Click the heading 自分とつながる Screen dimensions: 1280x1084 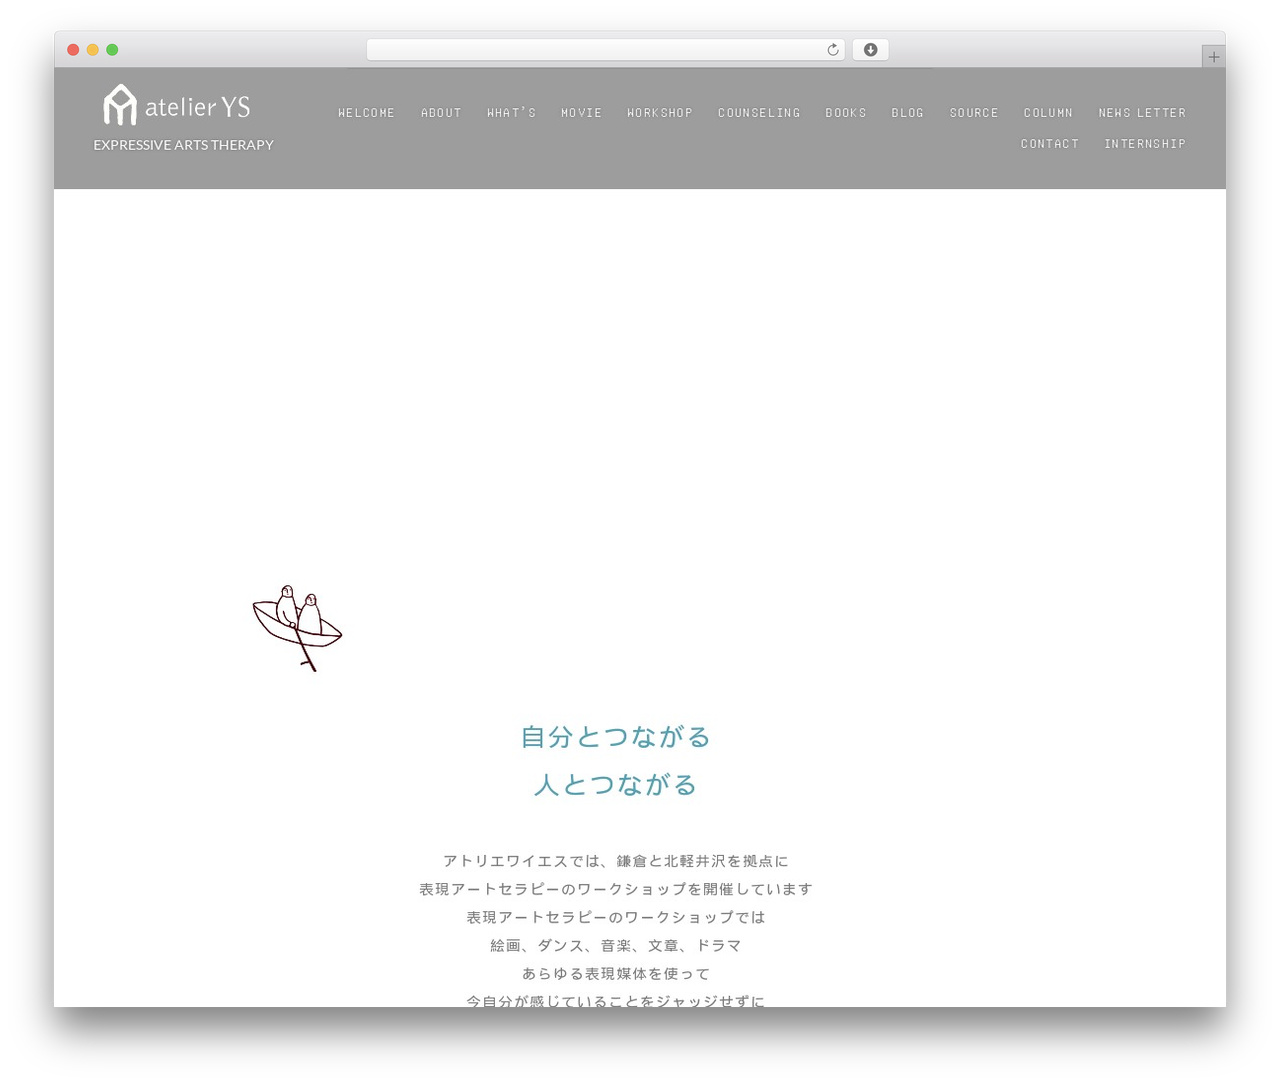coord(615,737)
